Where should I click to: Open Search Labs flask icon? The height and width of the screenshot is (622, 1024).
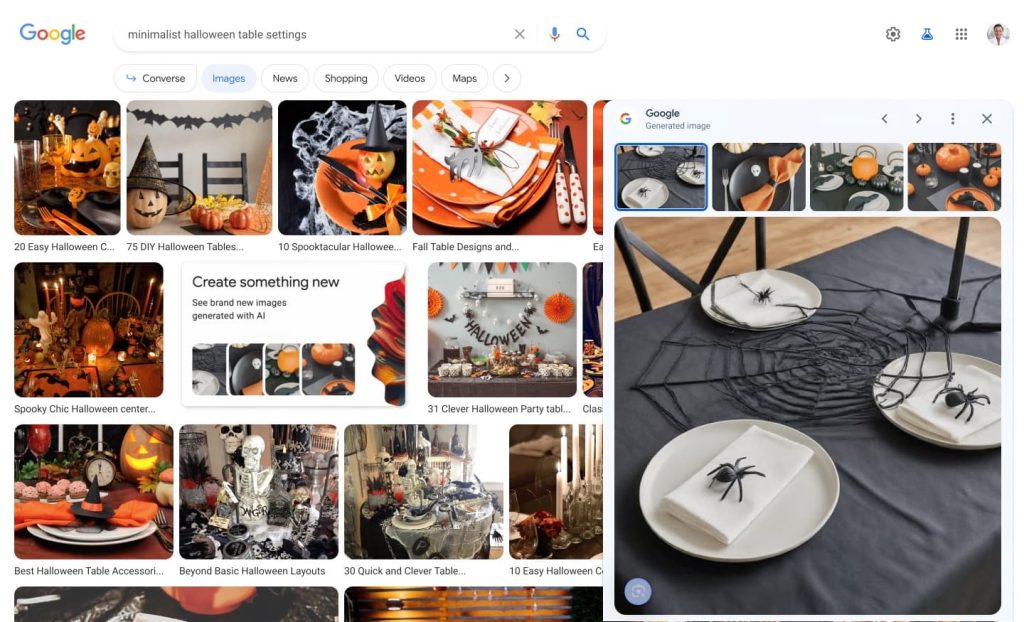tap(927, 34)
